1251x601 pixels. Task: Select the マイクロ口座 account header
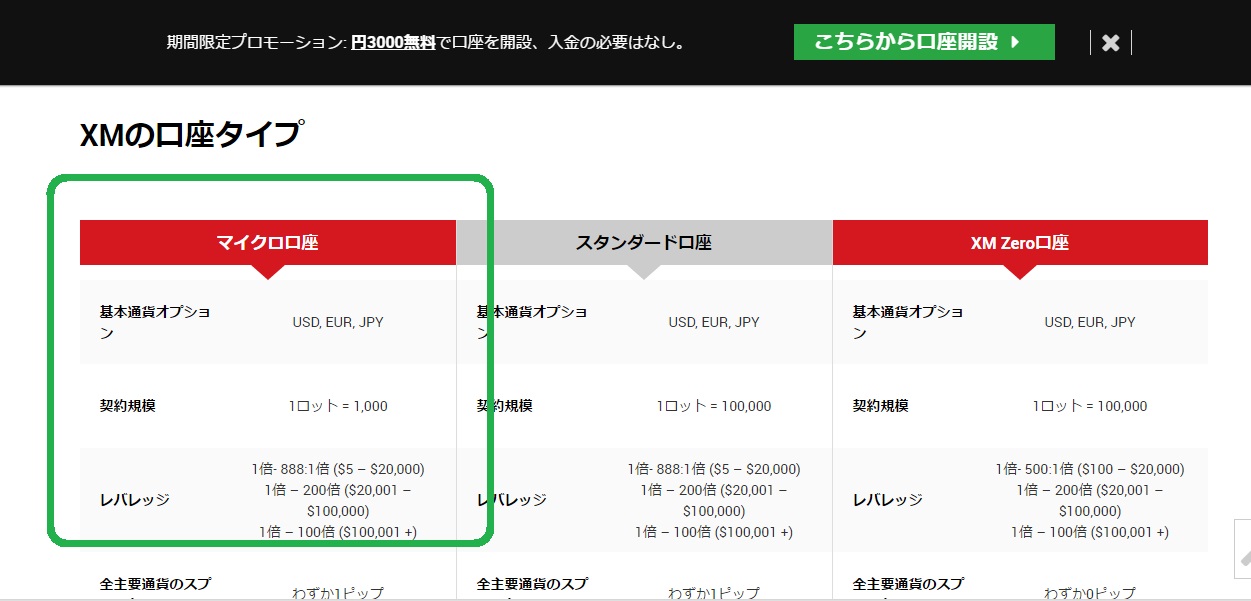[267, 242]
